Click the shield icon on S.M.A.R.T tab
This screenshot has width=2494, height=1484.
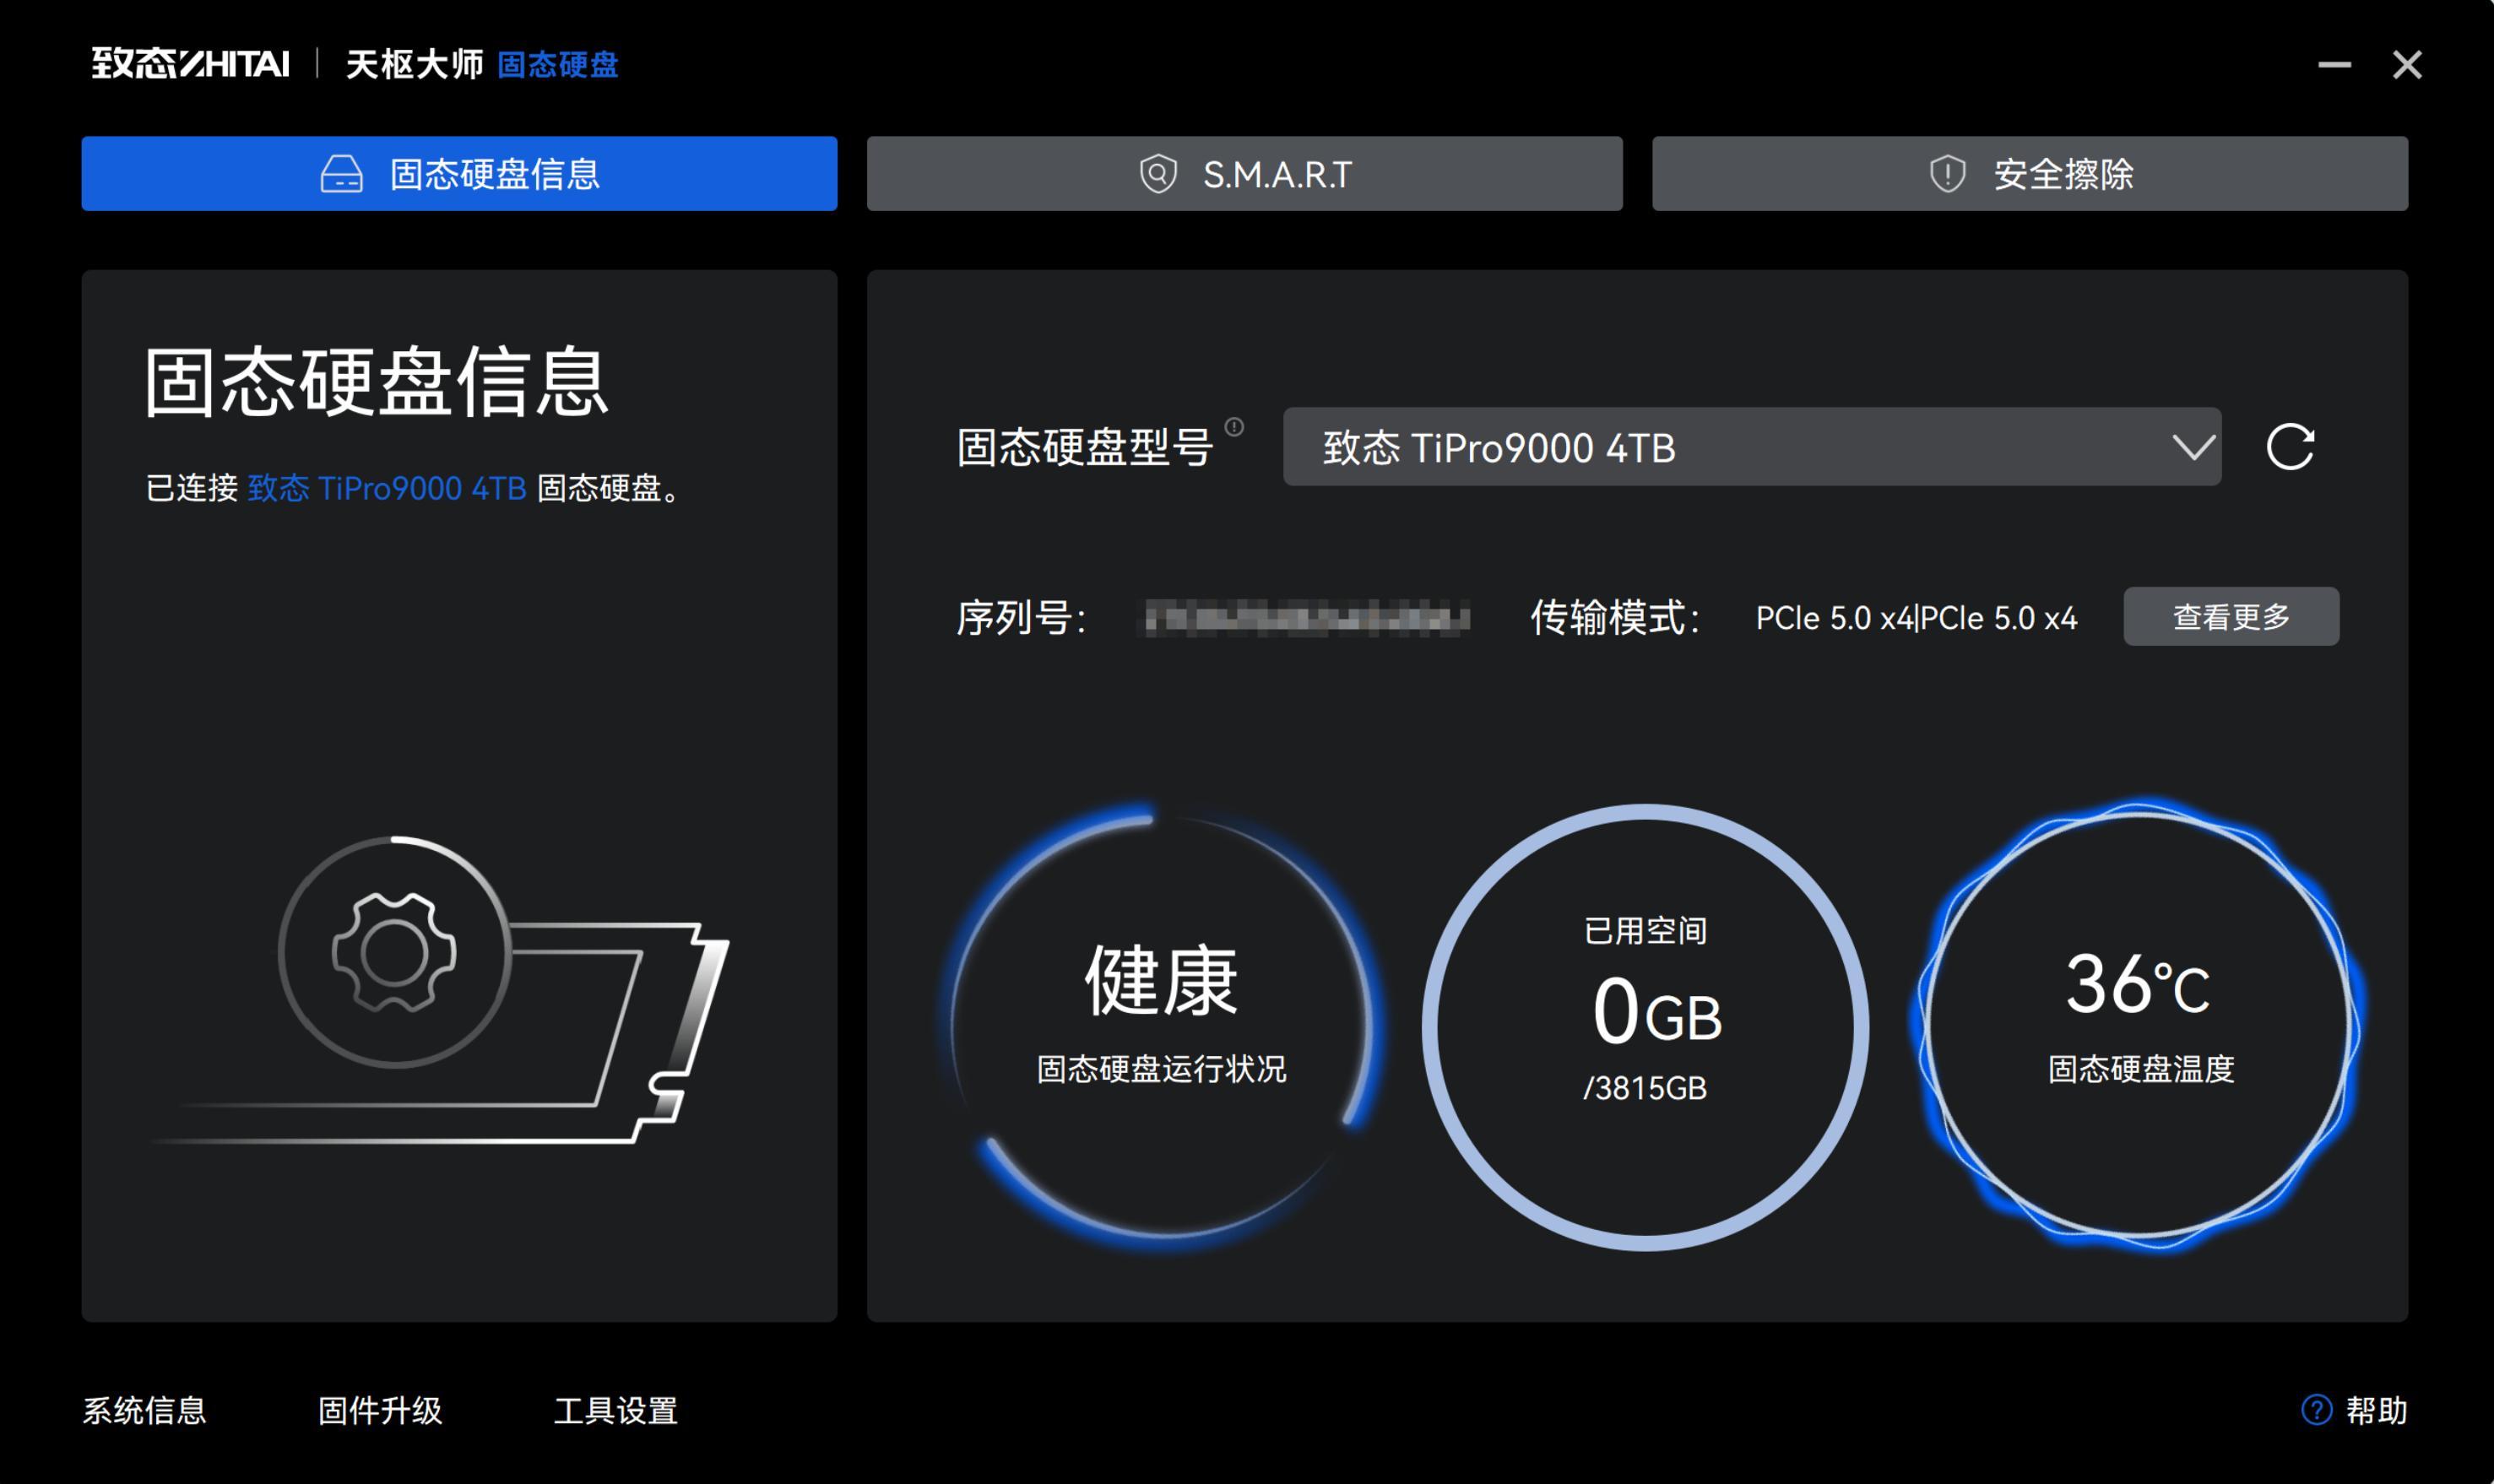point(1158,173)
